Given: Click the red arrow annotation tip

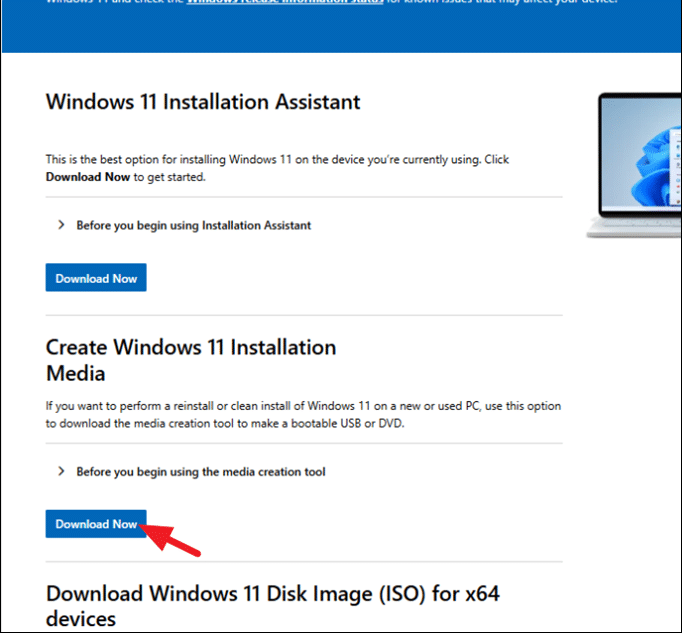Looking at the screenshot, I should pyautogui.click(x=150, y=529).
